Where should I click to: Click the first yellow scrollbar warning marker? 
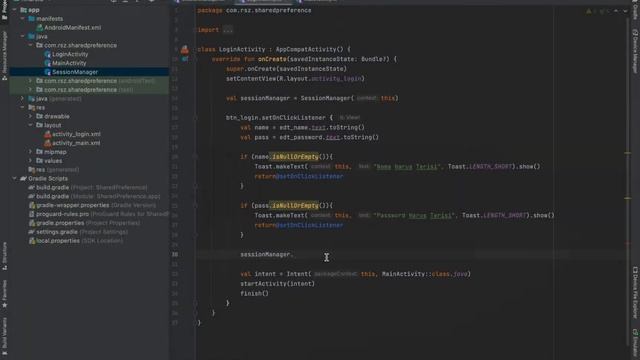[x=628, y=153]
